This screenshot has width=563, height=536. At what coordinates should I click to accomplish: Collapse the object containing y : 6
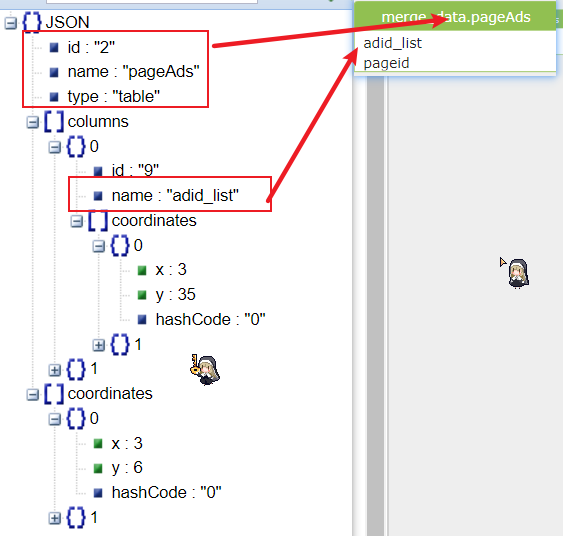tap(55, 419)
